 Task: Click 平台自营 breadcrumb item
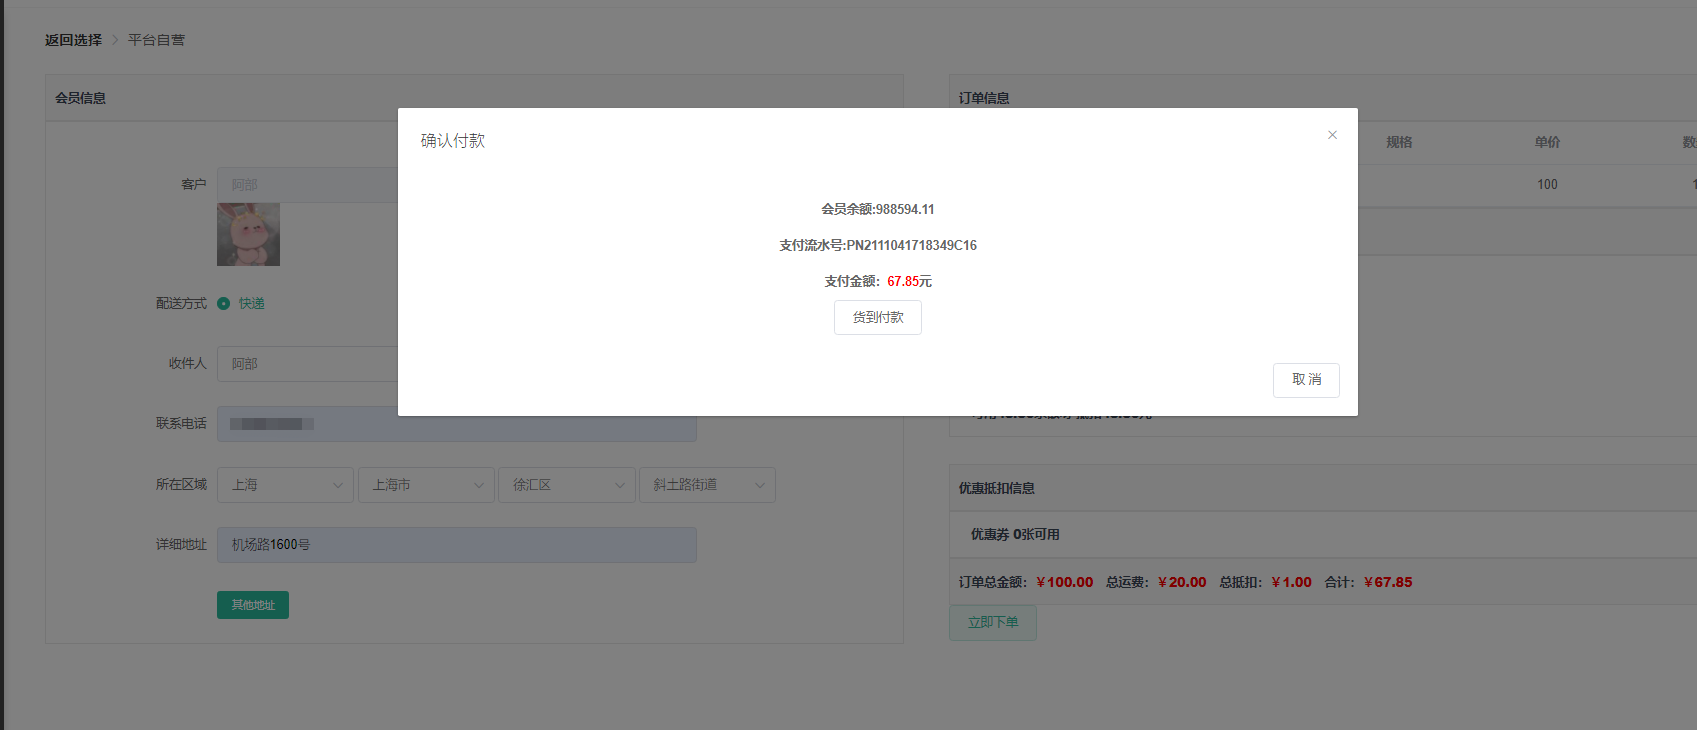[156, 40]
